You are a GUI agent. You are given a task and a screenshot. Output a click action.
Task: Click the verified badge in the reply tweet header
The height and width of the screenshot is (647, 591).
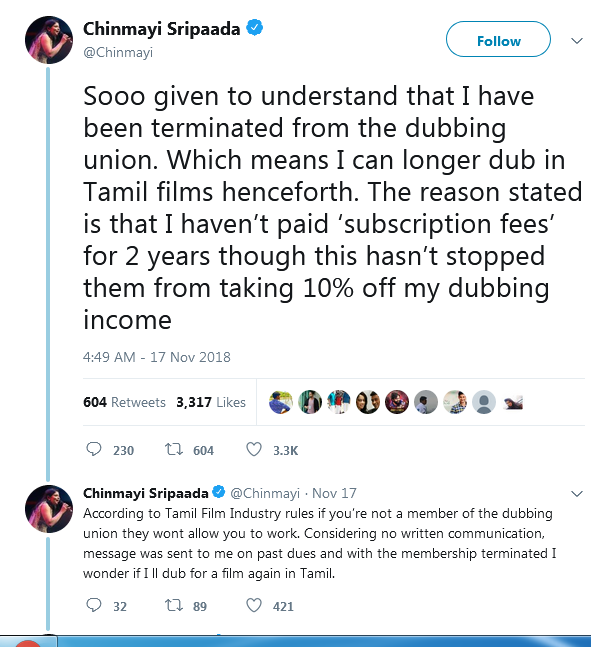click(218, 492)
